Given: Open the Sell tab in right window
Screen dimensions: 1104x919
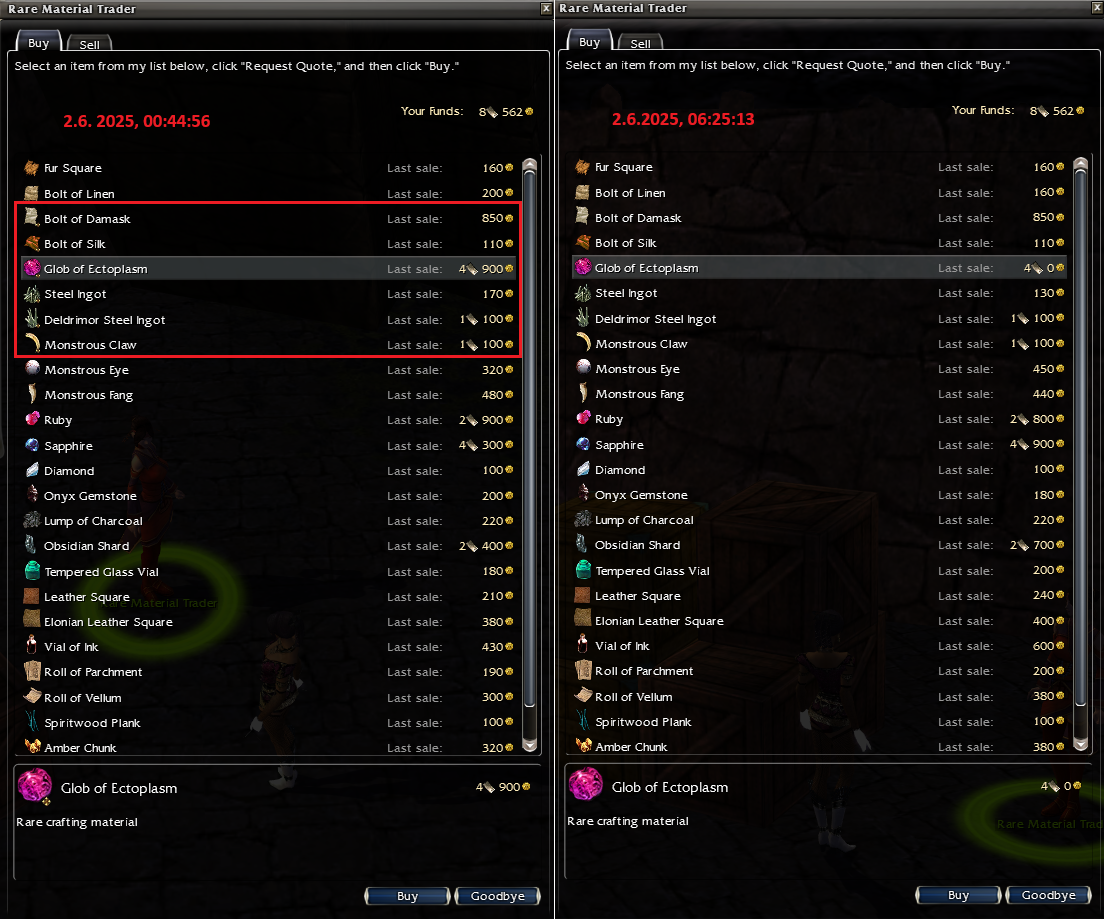Looking at the screenshot, I should 640,43.
